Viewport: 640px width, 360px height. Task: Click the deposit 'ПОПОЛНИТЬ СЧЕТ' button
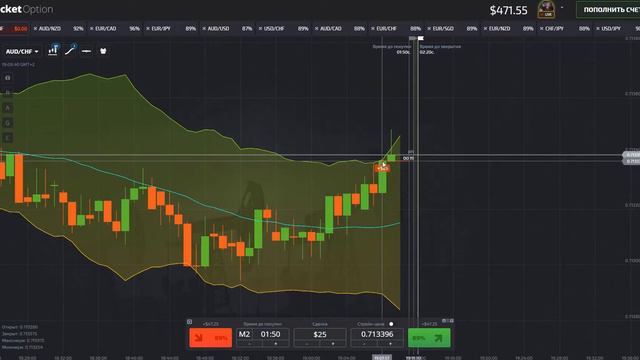pyautogui.click(x=608, y=9)
